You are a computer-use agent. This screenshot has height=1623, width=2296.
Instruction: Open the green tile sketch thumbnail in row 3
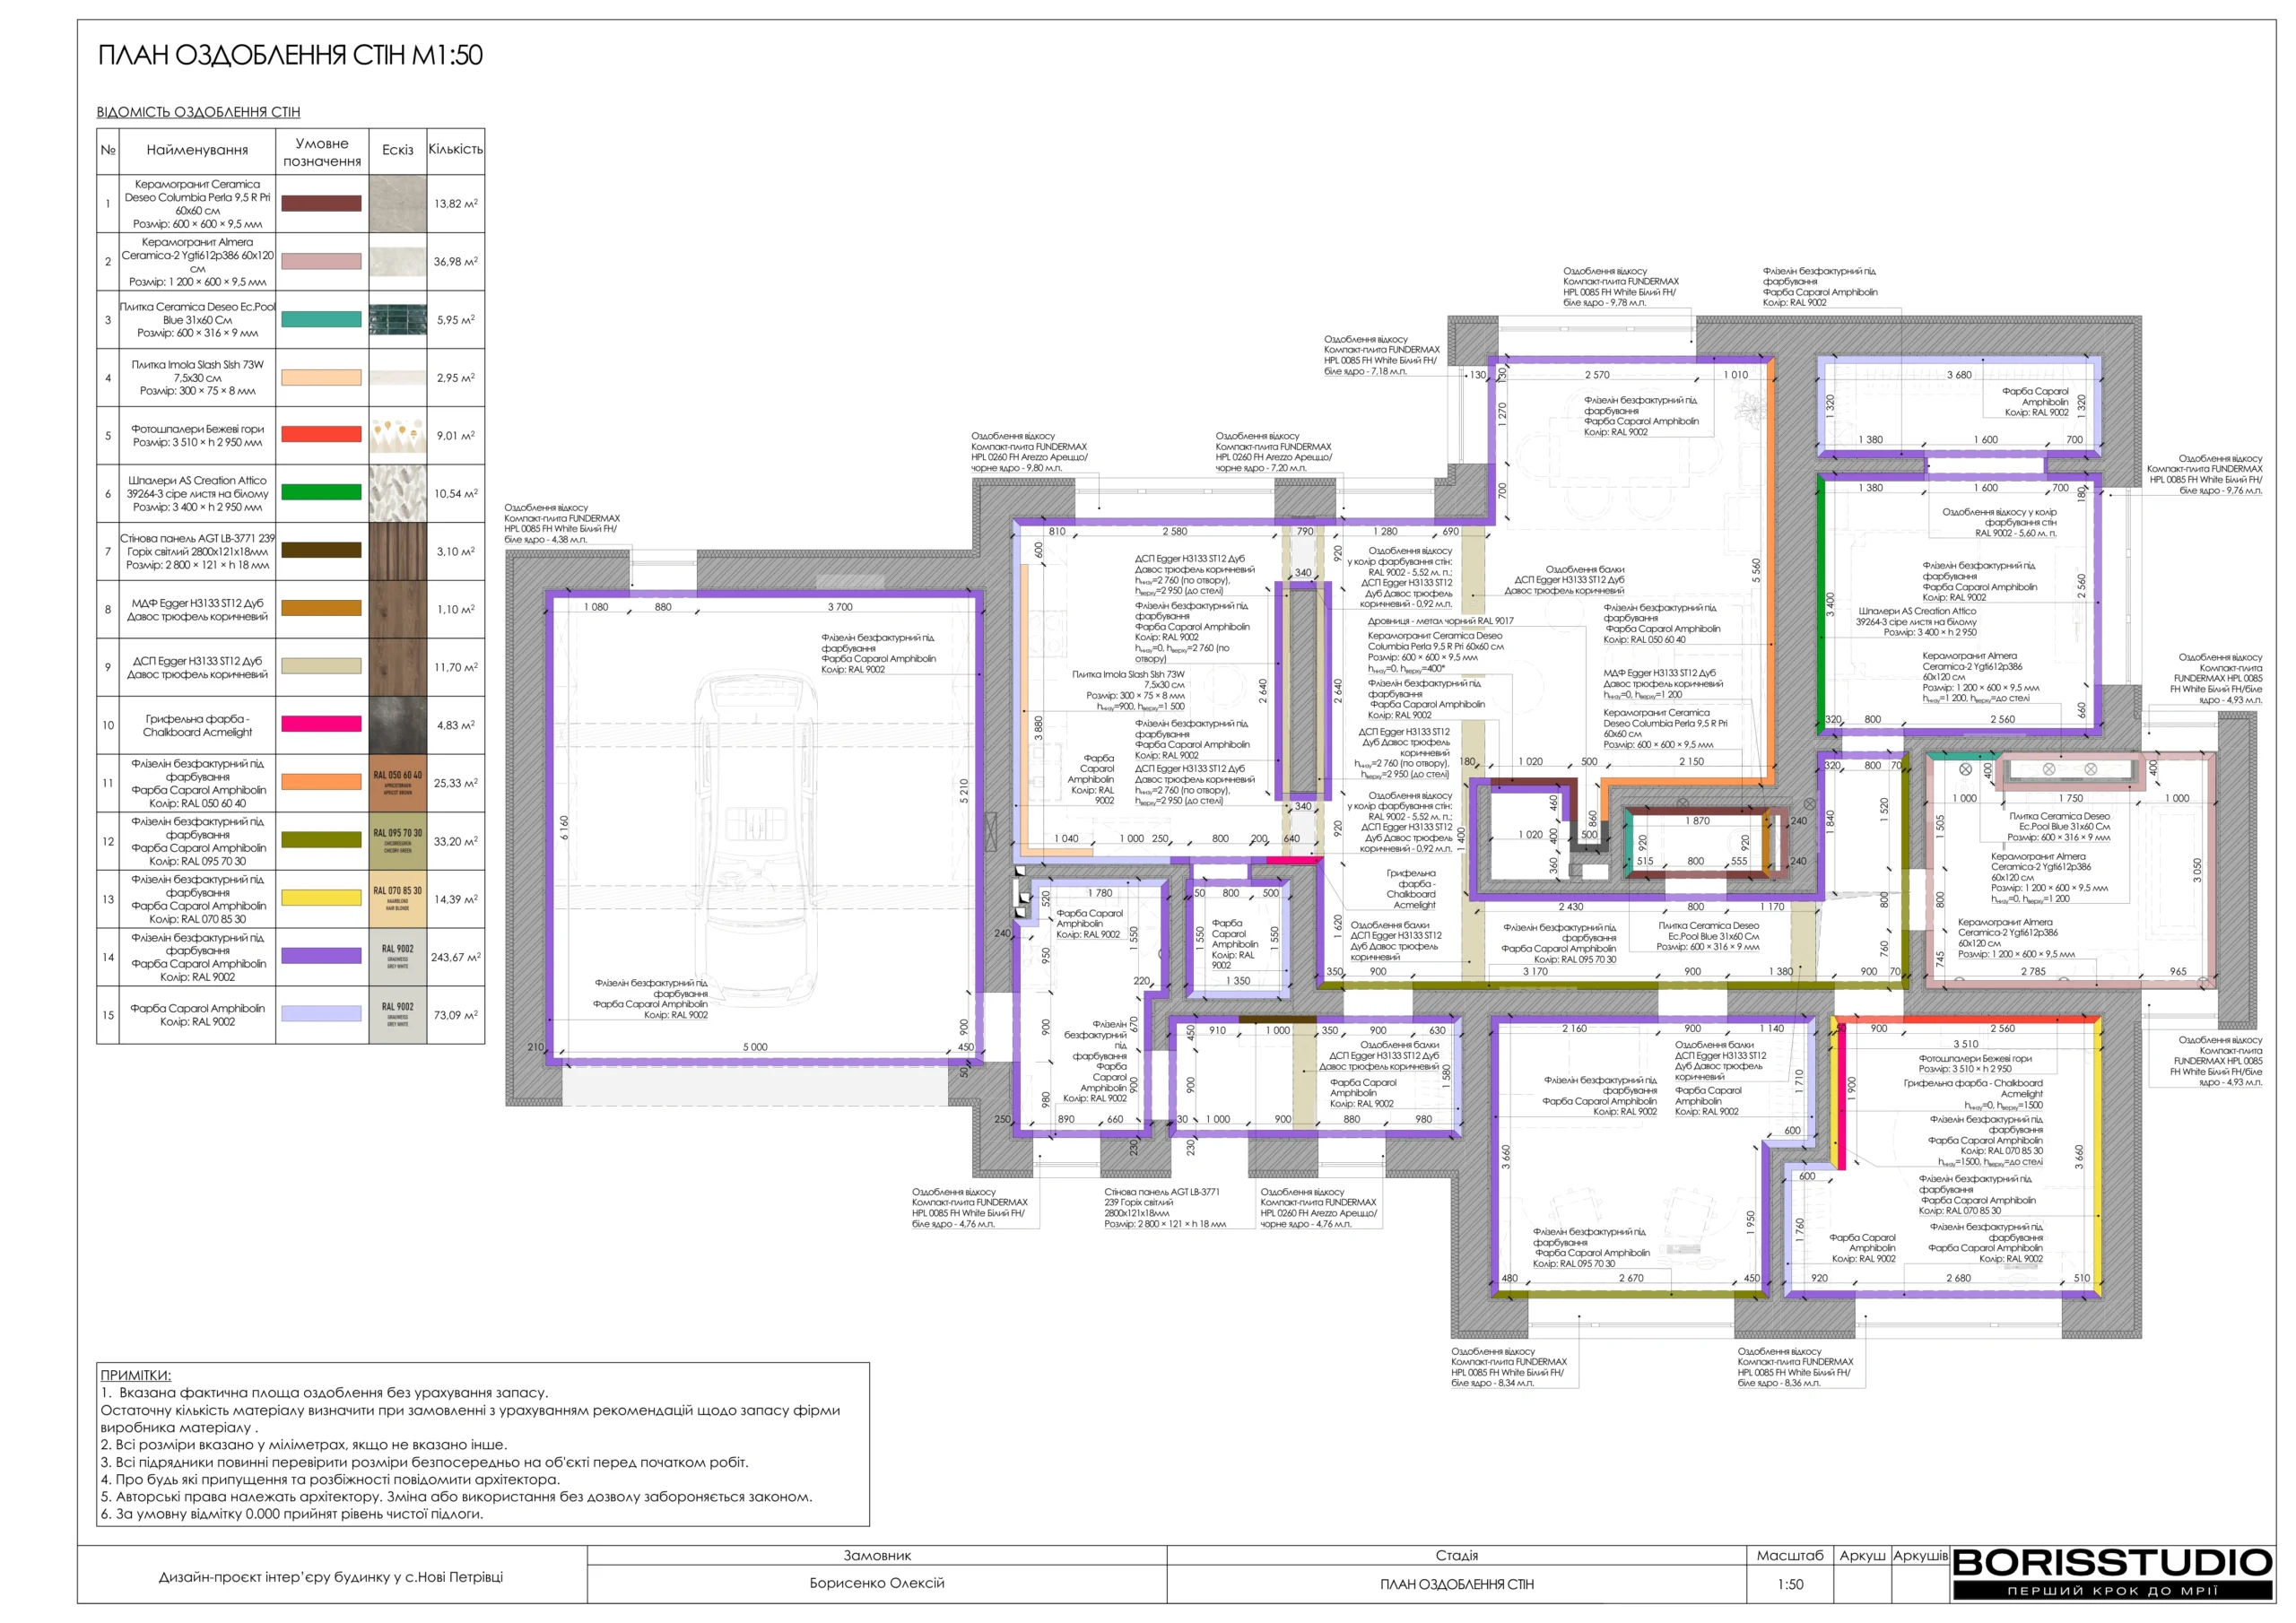click(x=397, y=320)
